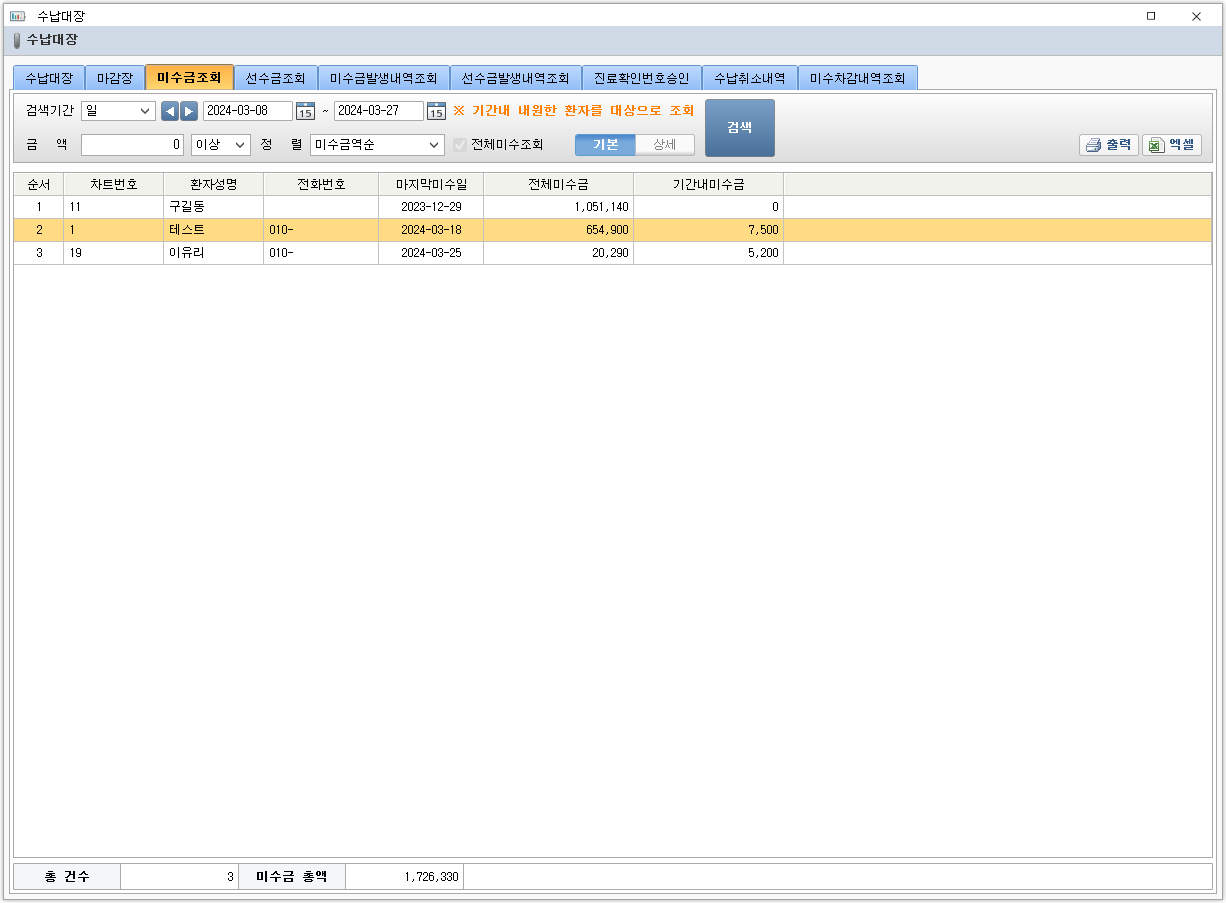Click the next period arrow icon
This screenshot has width=1226, height=903.
[189, 111]
